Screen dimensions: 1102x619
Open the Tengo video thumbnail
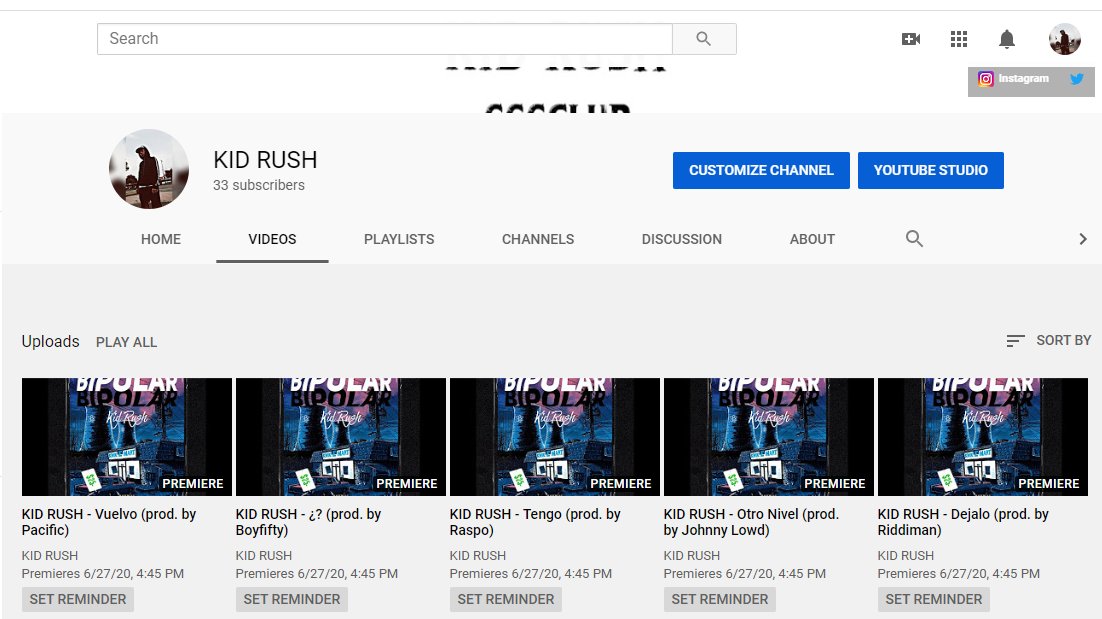click(x=555, y=437)
